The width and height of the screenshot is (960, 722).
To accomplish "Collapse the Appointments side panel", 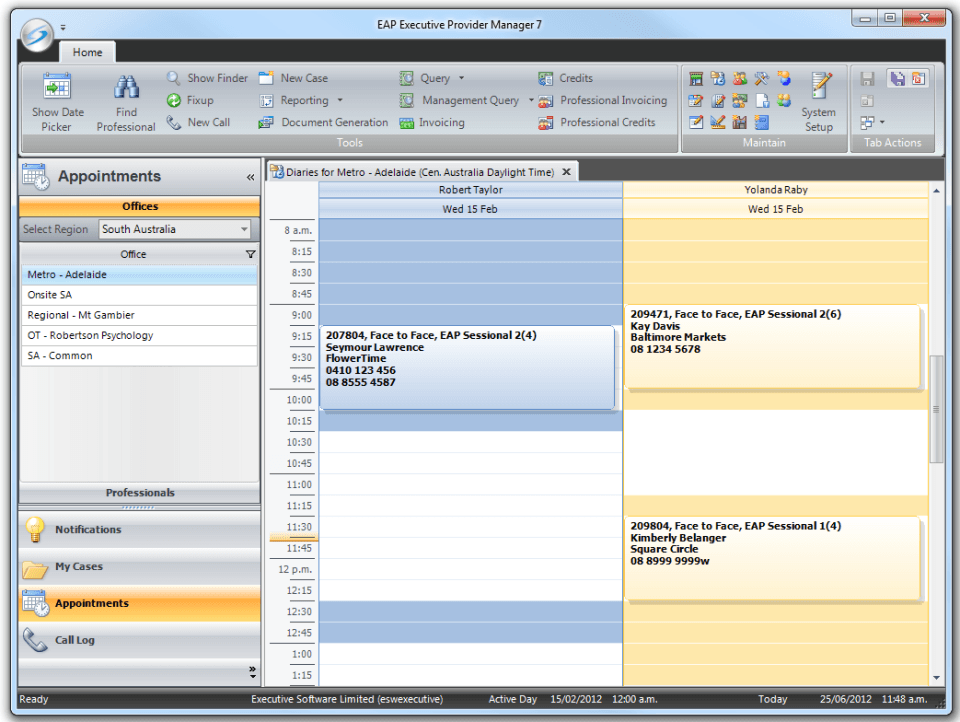I will [x=250, y=177].
